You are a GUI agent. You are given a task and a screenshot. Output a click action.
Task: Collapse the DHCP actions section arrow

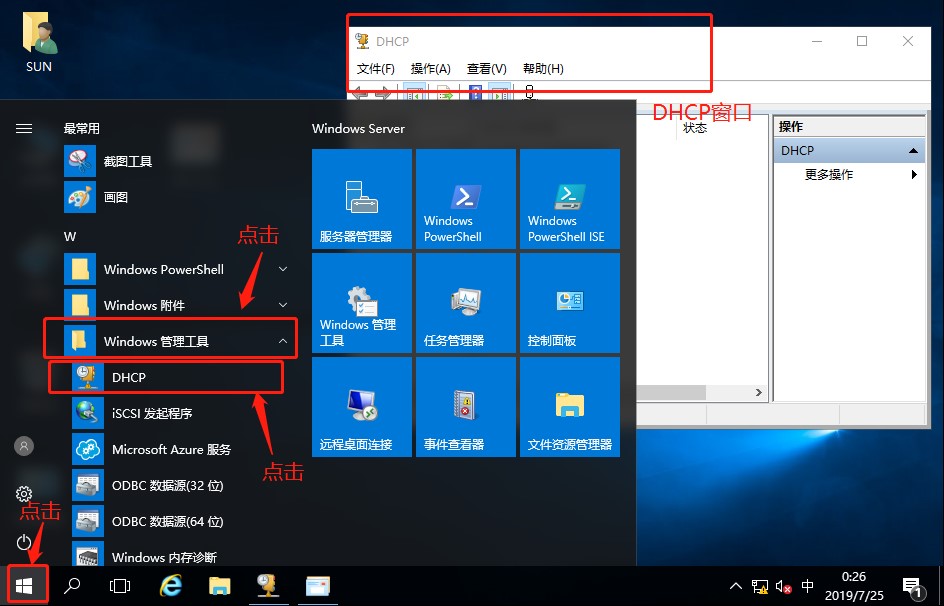913,150
